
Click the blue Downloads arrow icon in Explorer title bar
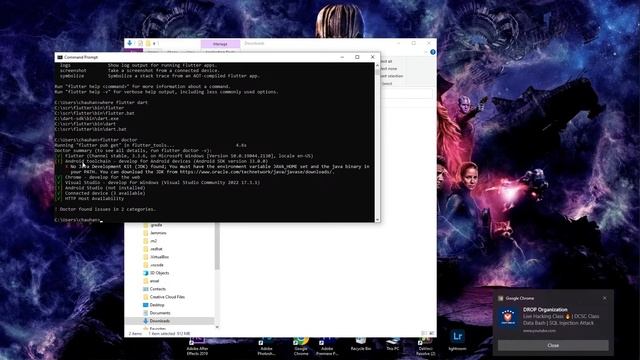point(129,43)
